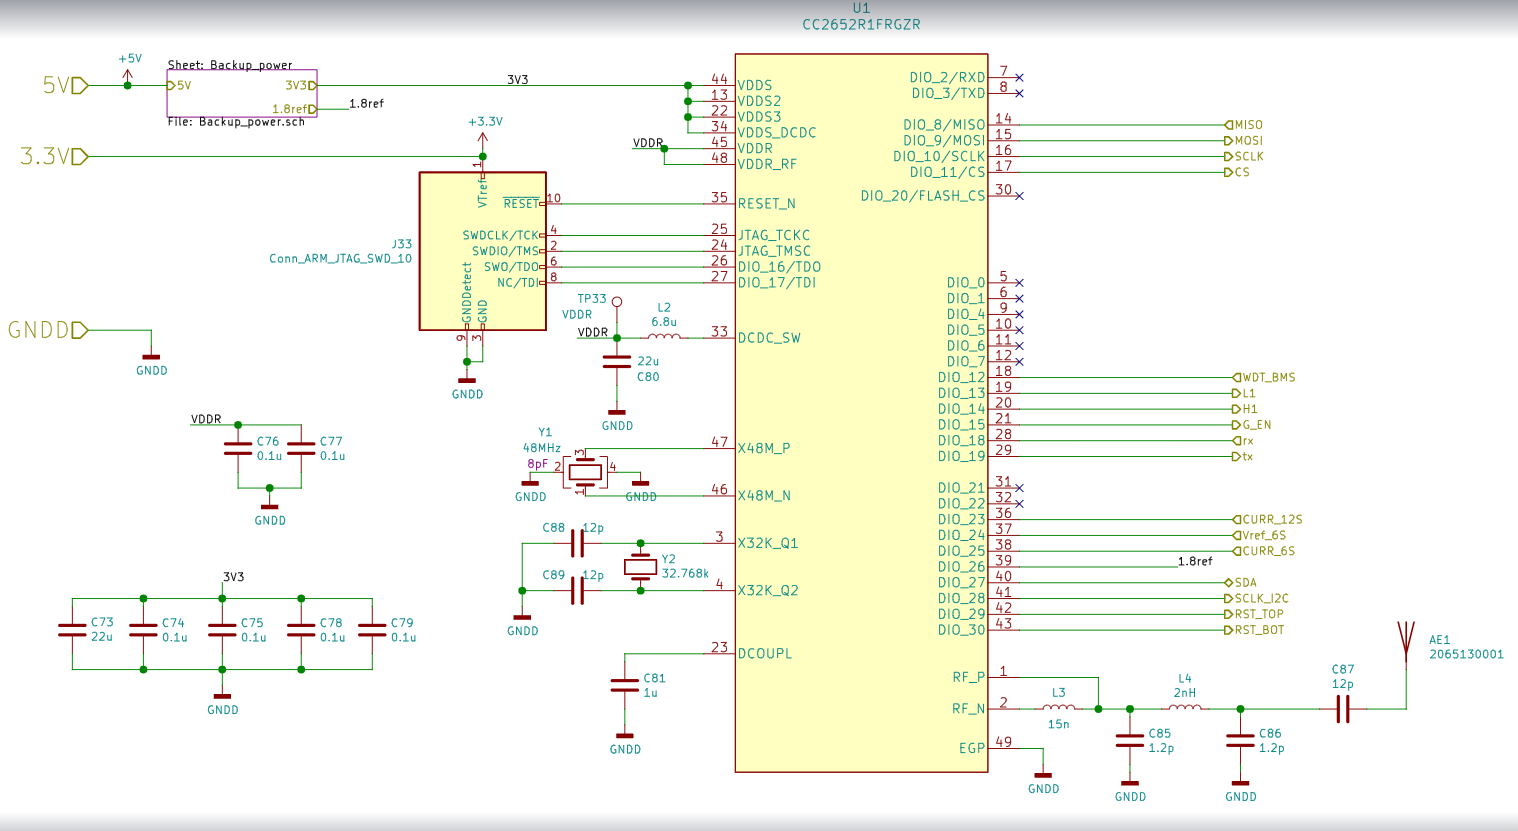Viewport: 1518px width, 831px height.
Task: Select the RF_P pin name
Action: point(968,678)
